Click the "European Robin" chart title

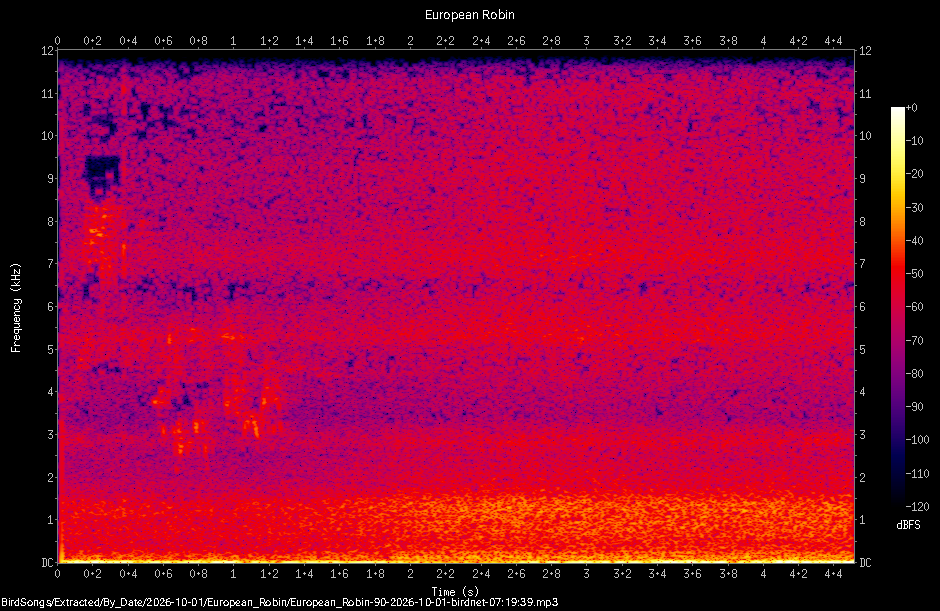click(x=469, y=15)
